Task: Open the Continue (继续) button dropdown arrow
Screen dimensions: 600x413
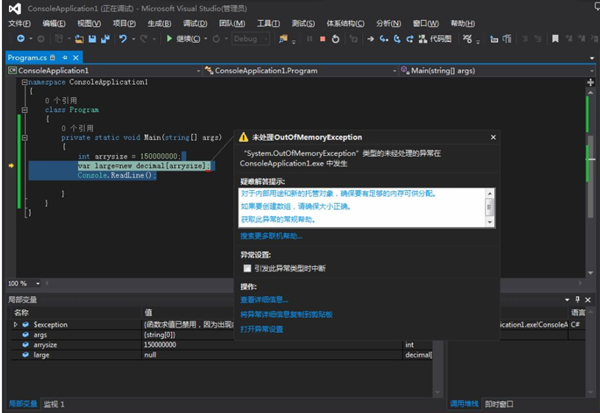Action: point(206,39)
